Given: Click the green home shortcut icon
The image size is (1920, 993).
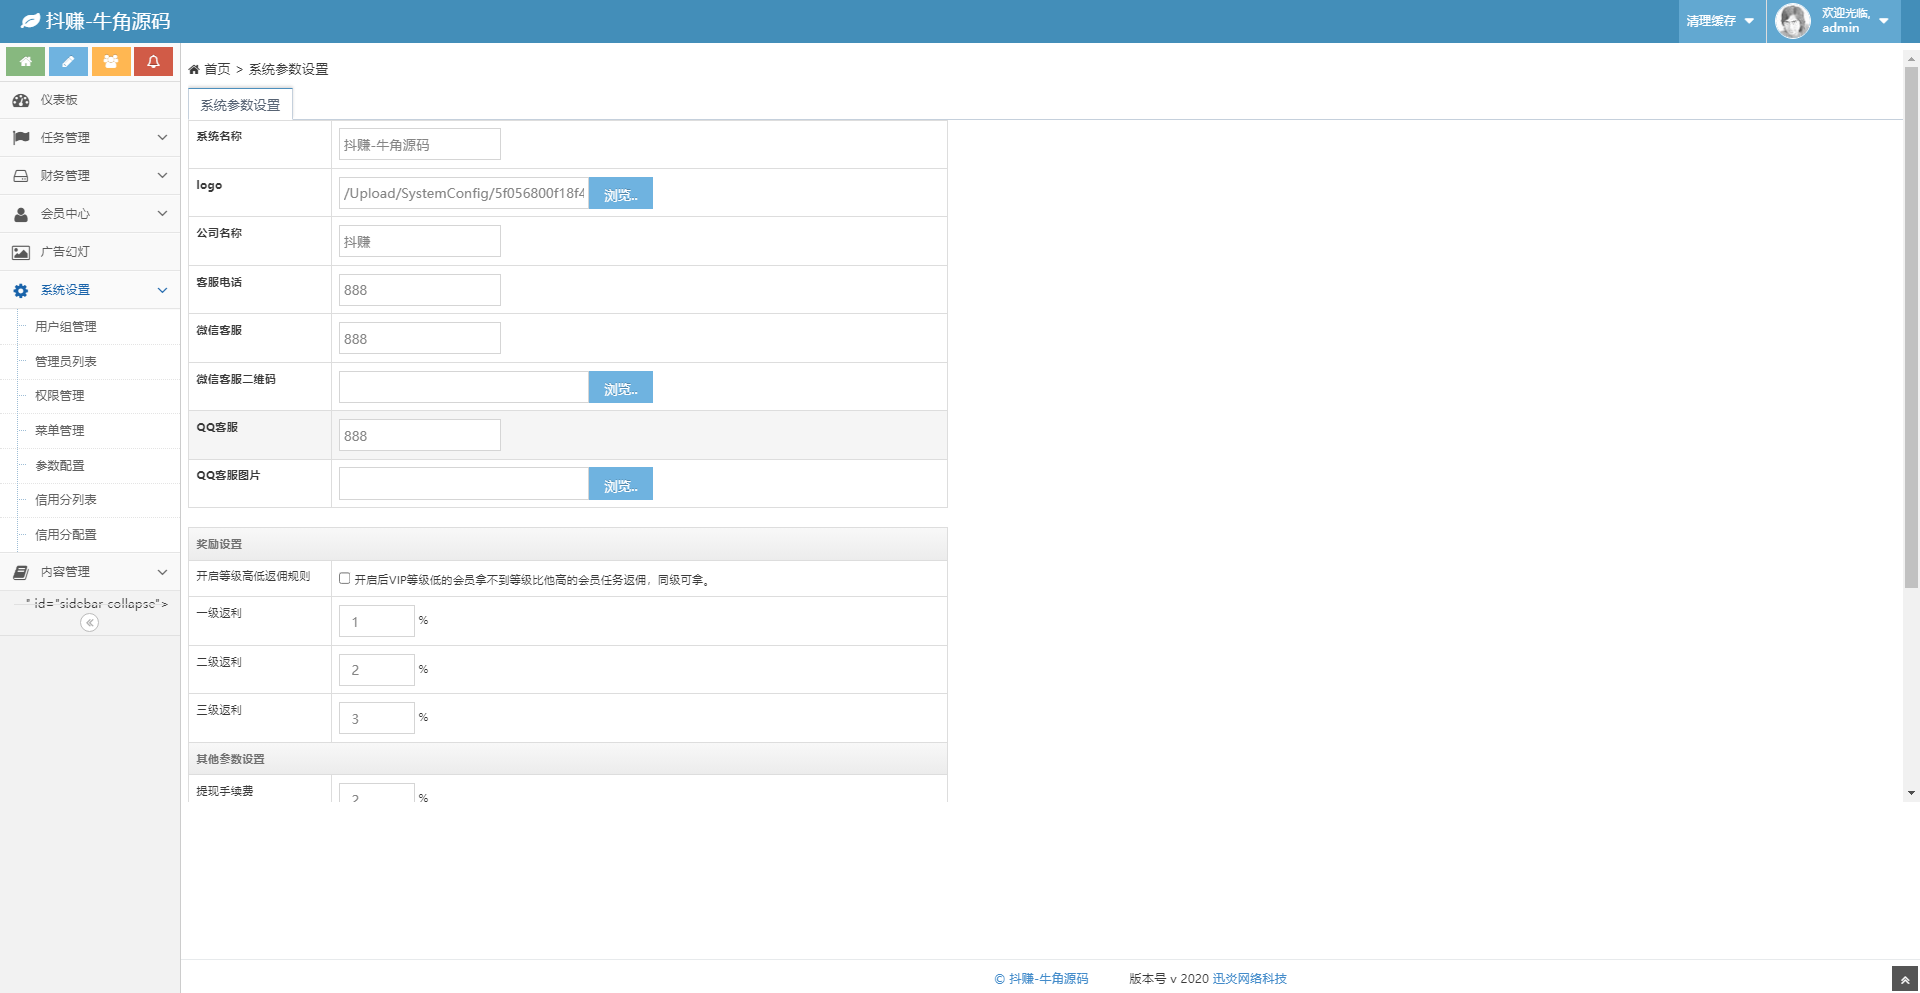Looking at the screenshot, I should pyautogui.click(x=26, y=62).
